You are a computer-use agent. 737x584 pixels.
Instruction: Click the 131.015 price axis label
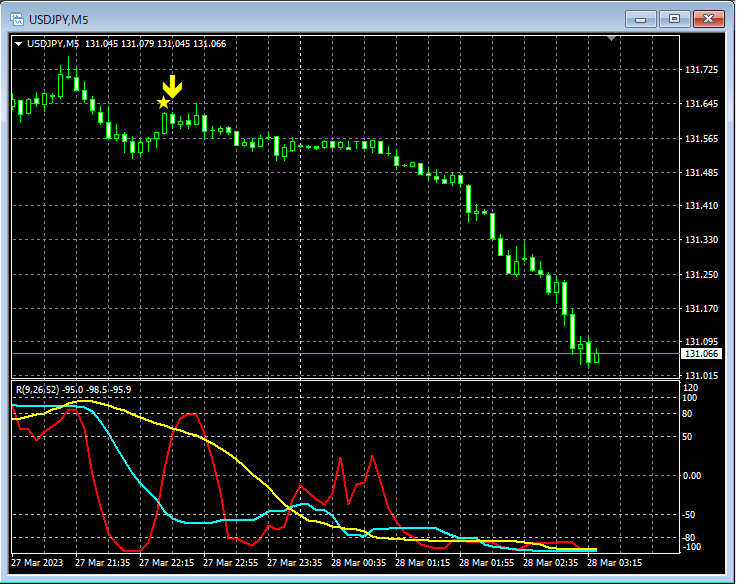pyautogui.click(x=701, y=375)
